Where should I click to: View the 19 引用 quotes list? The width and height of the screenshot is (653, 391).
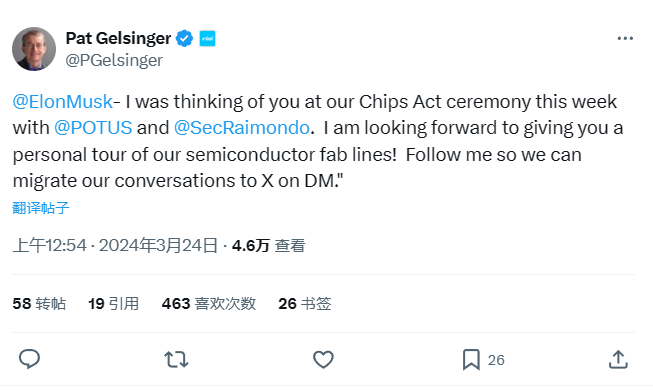pyautogui.click(x=113, y=304)
